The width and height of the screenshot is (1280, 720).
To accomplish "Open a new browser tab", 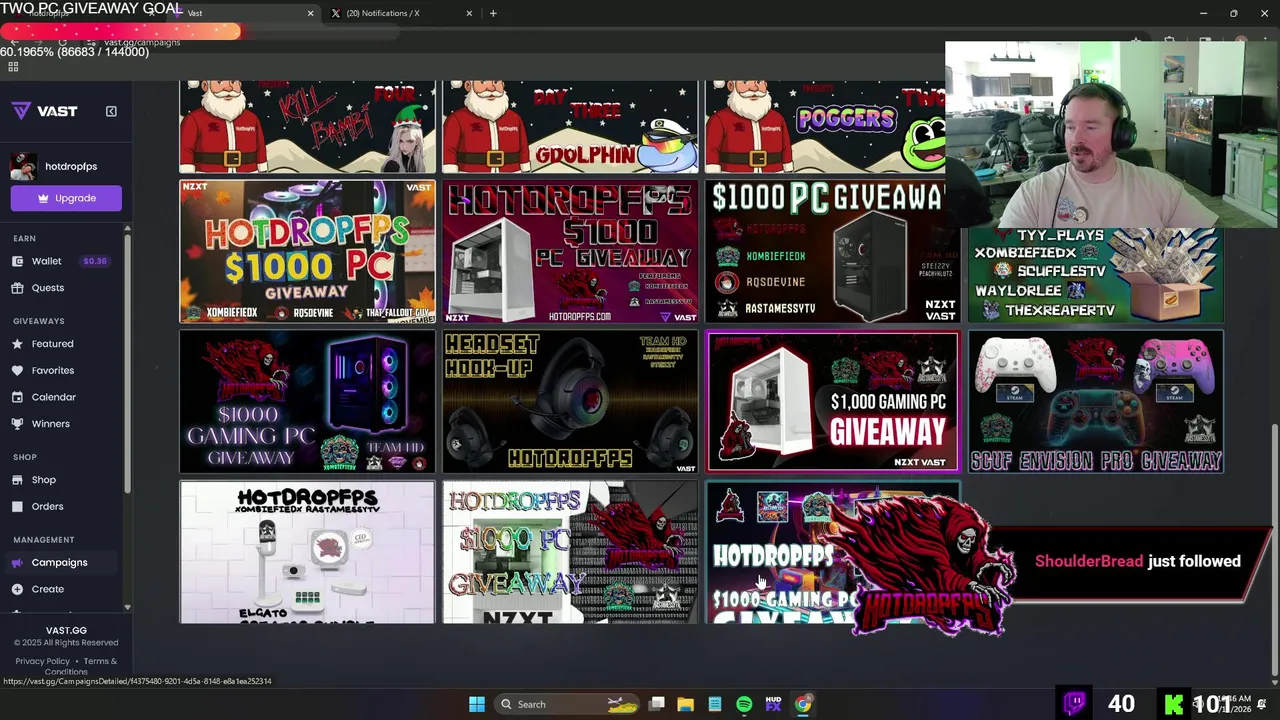I will tap(493, 13).
